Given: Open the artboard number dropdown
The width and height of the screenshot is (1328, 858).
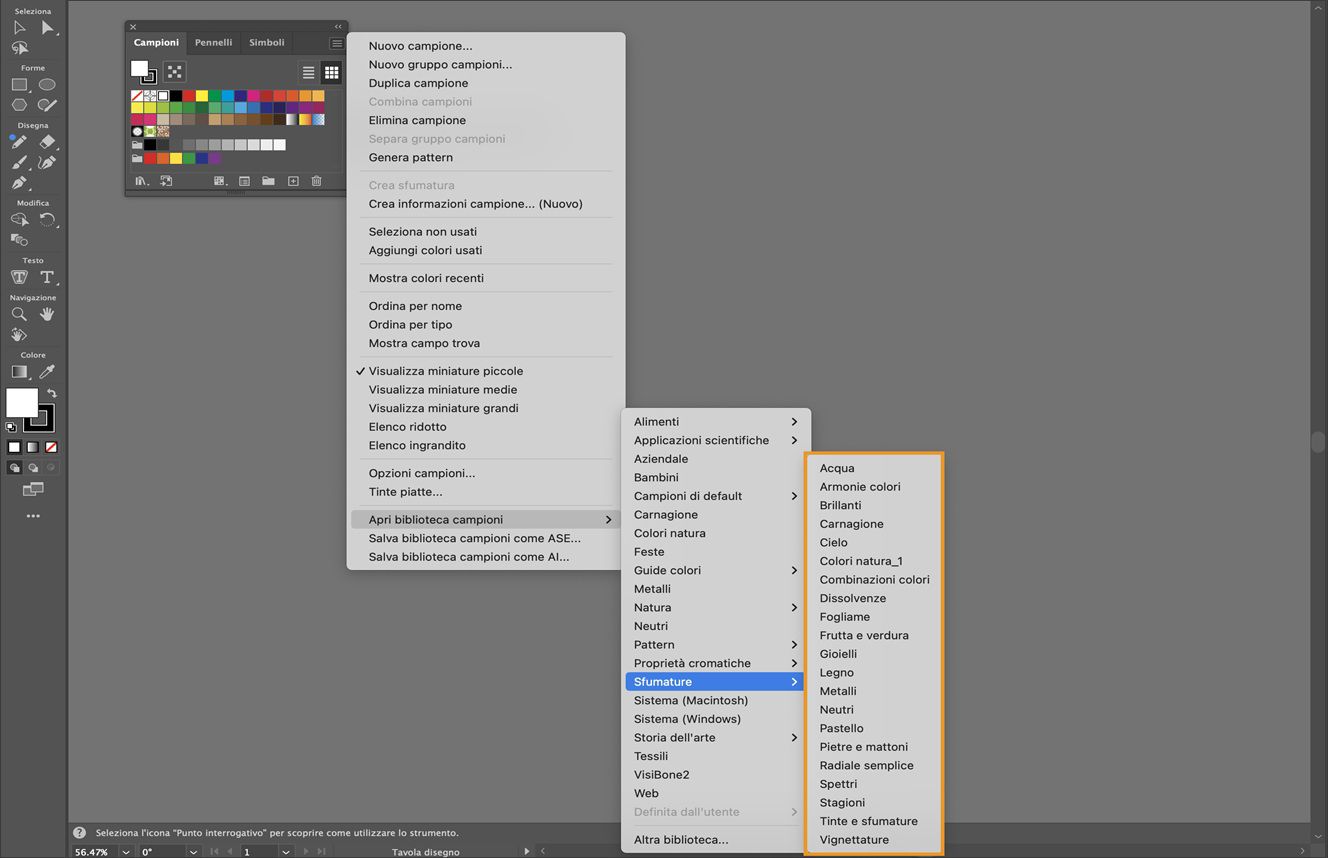Looking at the screenshot, I should 285,852.
